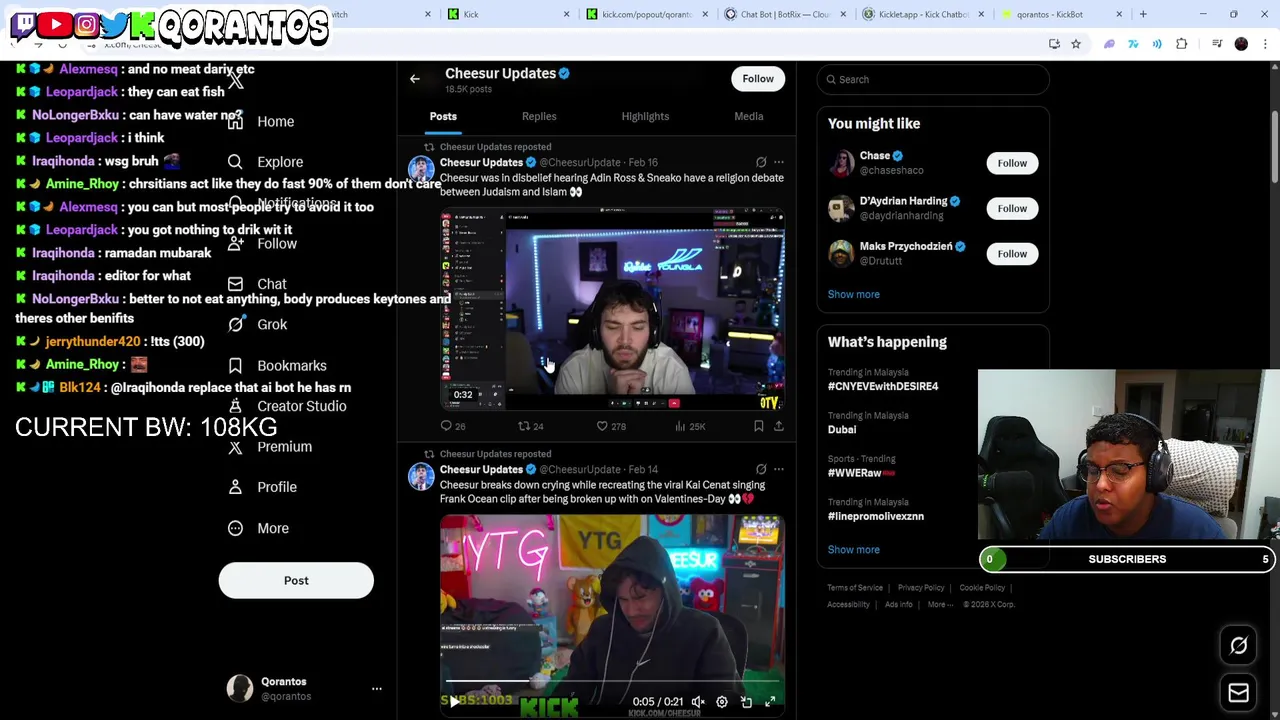Select the Media tab
This screenshot has height=720, width=1280.
pos(748,116)
